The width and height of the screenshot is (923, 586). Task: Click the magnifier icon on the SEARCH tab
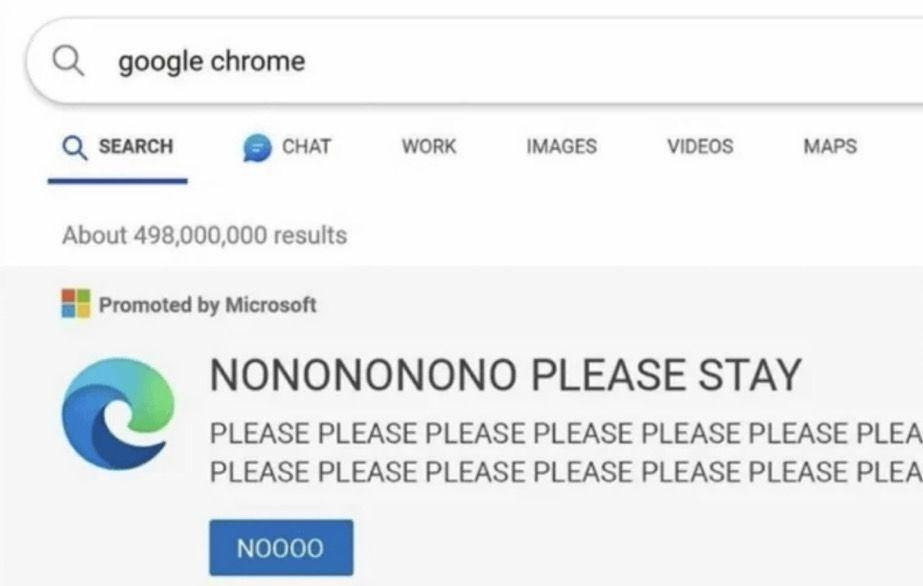click(x=74, y=147)
